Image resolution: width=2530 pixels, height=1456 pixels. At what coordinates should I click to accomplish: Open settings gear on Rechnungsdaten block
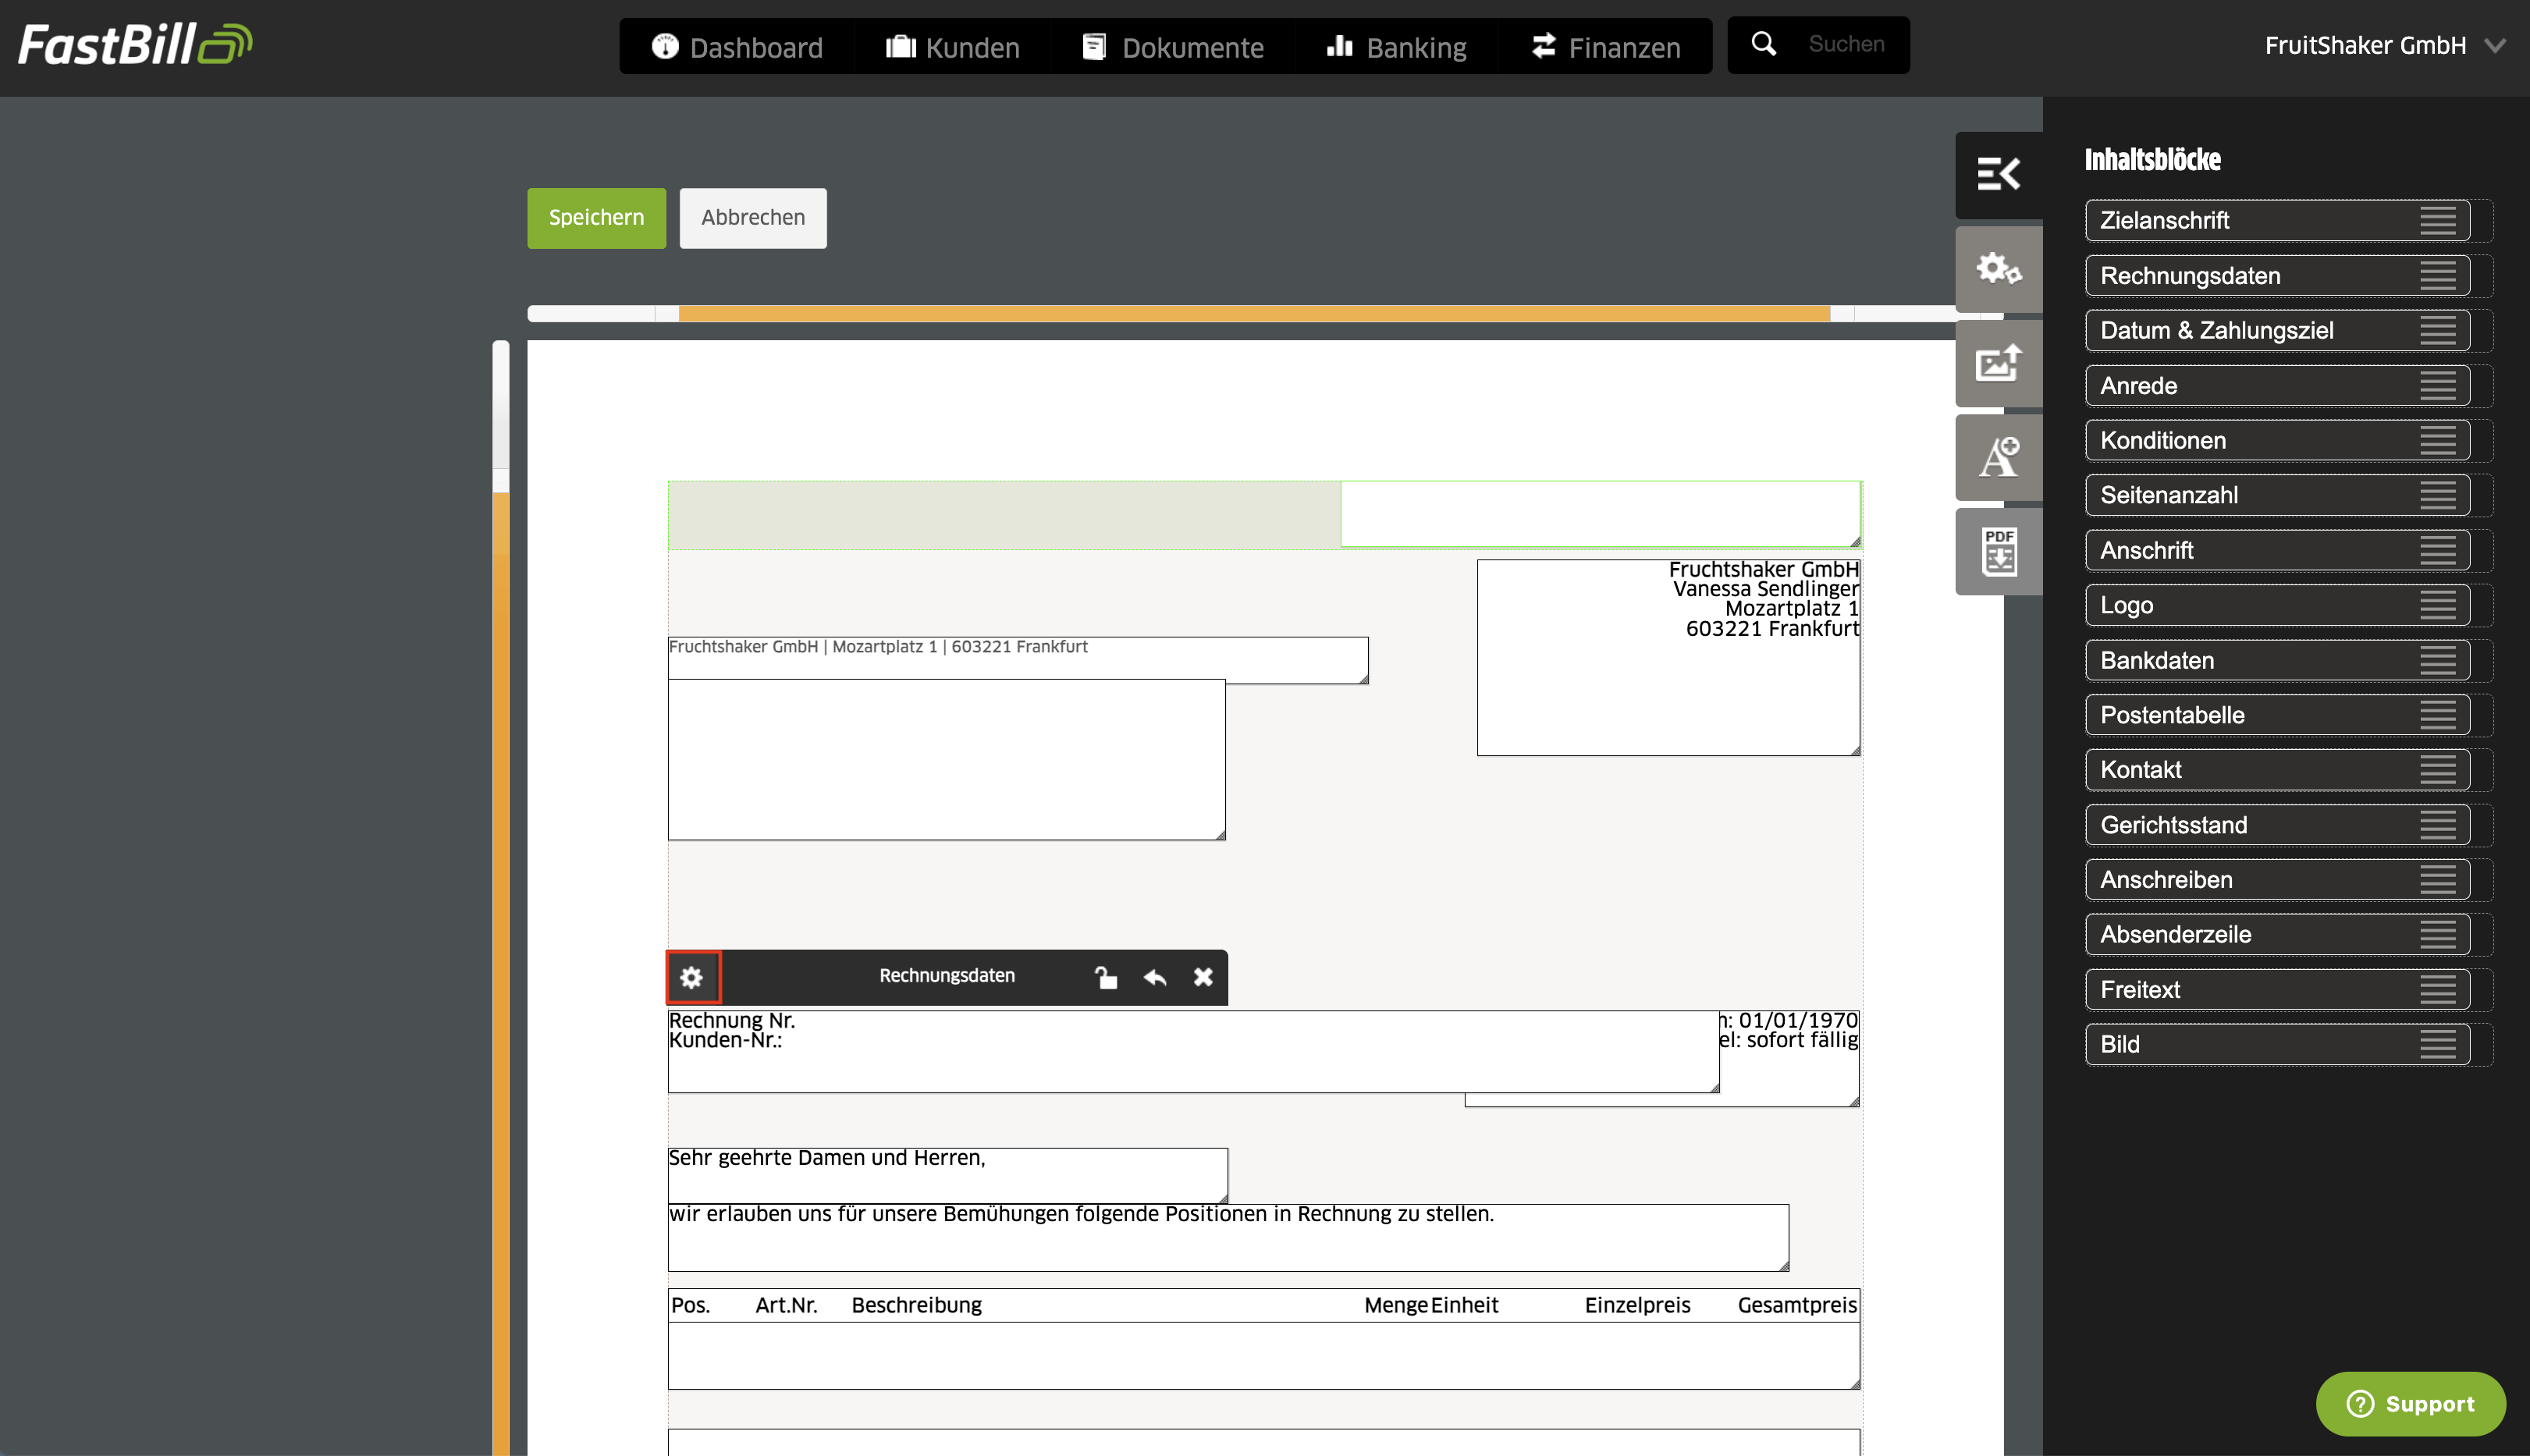(692, 977)
